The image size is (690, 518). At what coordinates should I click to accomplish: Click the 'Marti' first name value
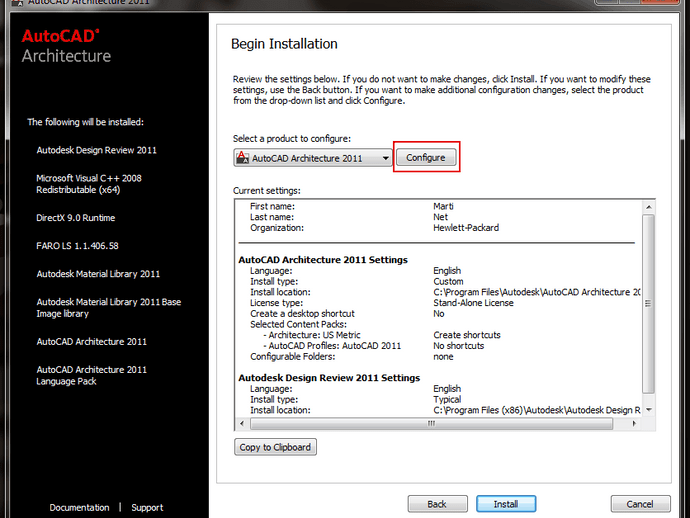click(443, 206)
